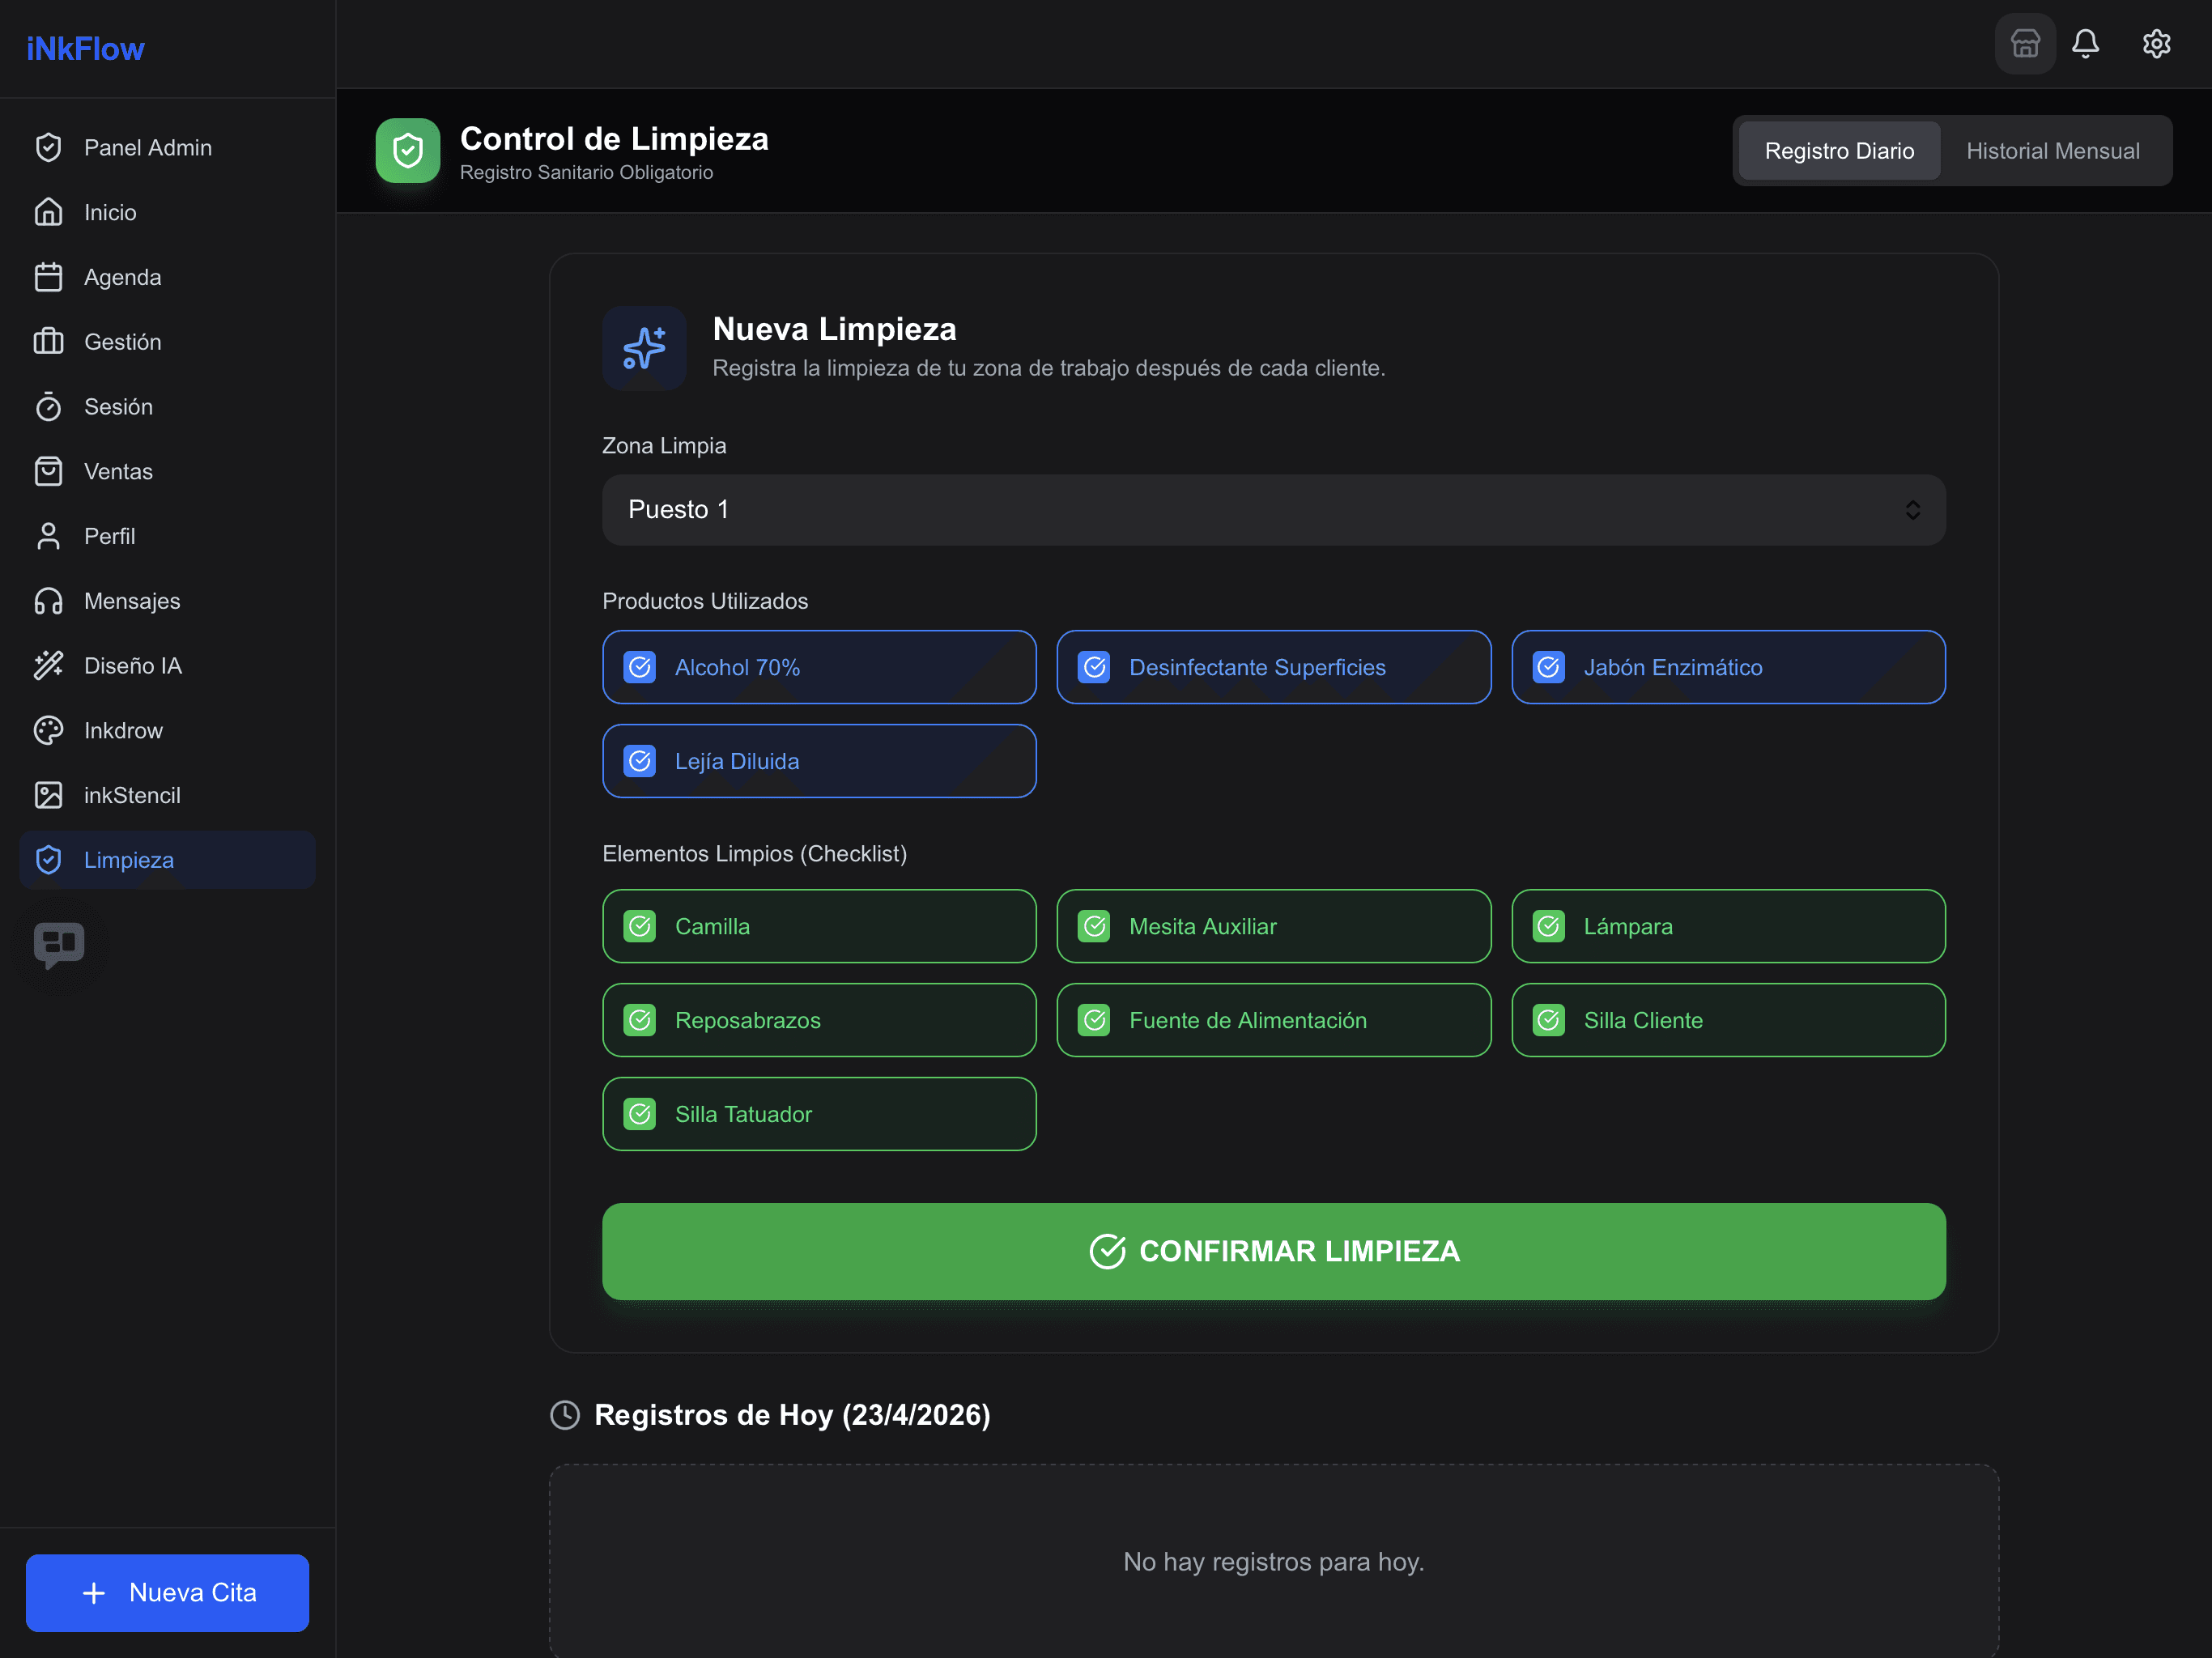
Task: Select the Registro Diario tab
Action: pos(1838,151)
